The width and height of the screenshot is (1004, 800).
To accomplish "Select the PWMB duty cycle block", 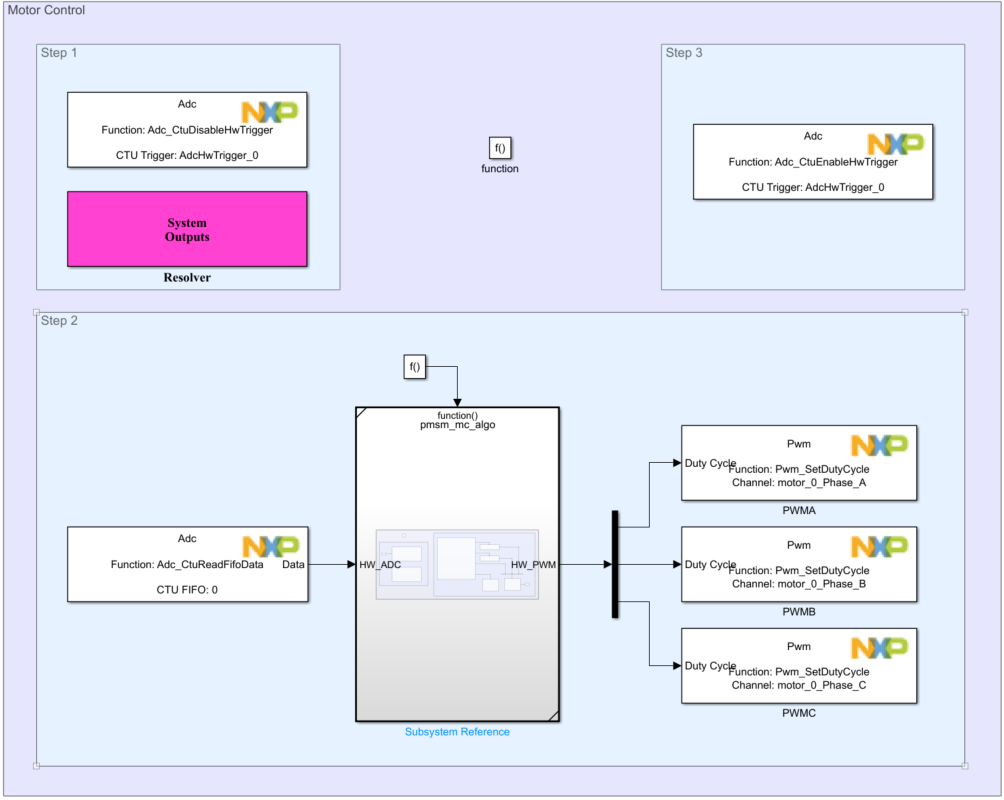I will pos(798,564).
